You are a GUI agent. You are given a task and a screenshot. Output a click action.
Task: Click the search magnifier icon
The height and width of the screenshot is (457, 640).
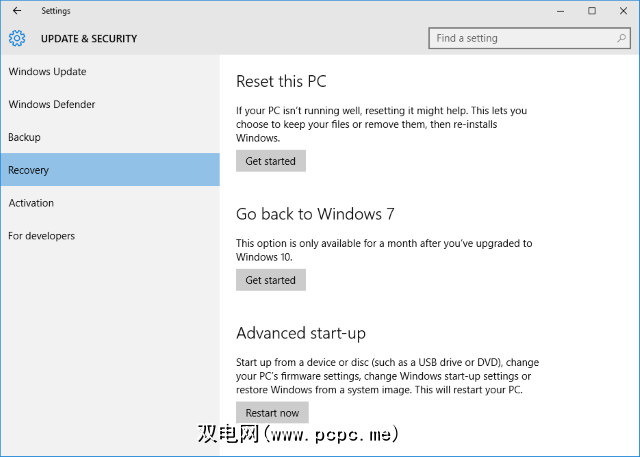click(620, 39)
